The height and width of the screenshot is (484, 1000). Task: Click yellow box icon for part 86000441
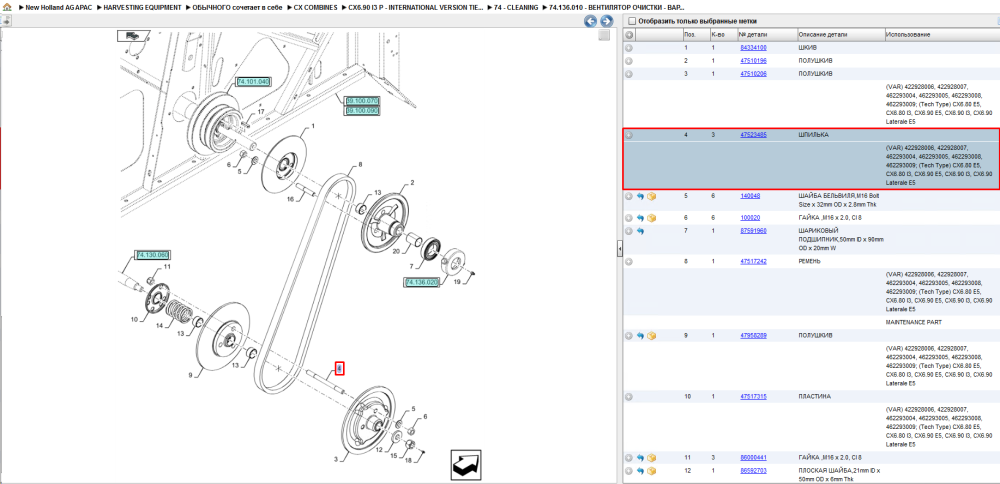click(x=651, y=458)
